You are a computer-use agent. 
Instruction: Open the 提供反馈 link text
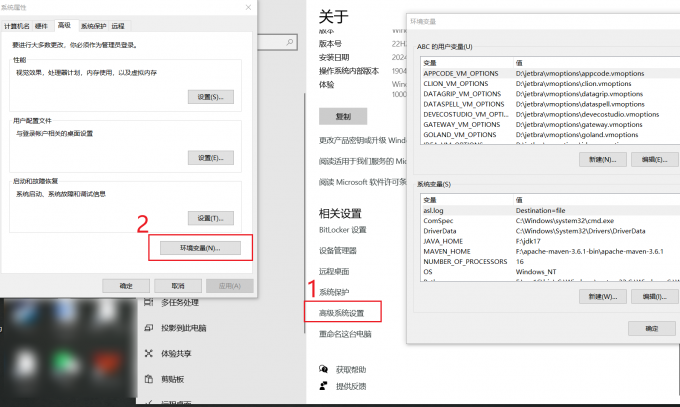pyautogui.click(x=351, y=386)
